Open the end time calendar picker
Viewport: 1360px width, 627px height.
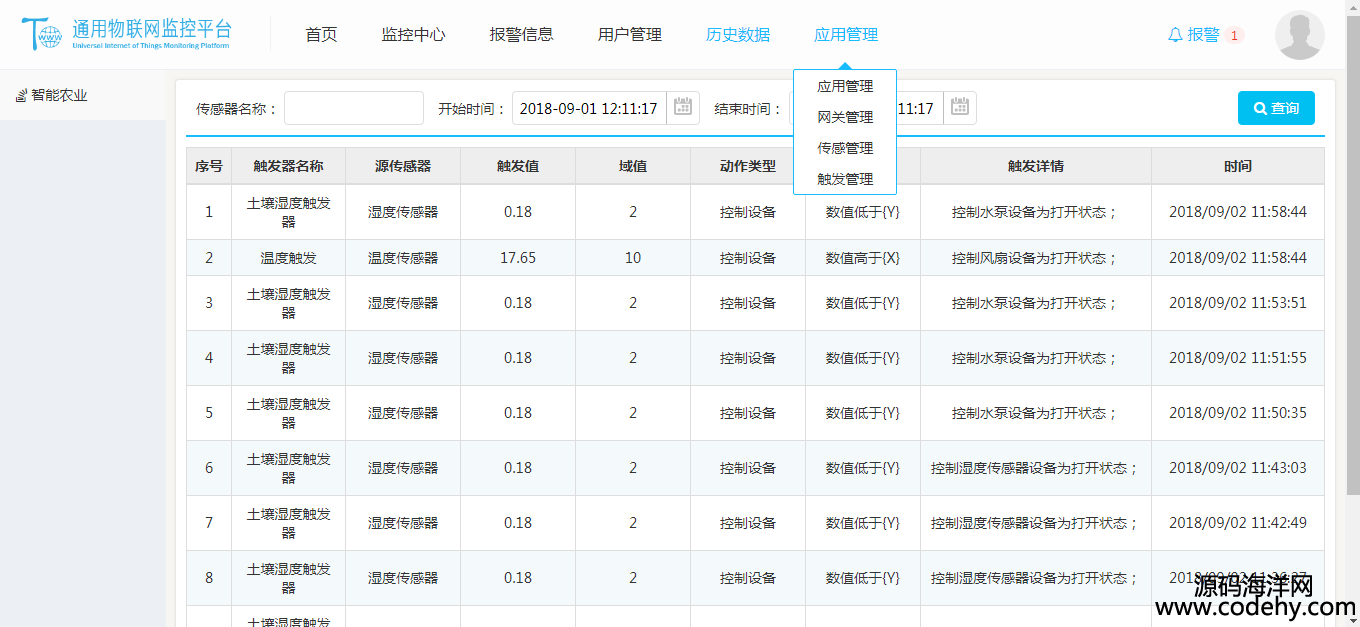(960, 107)
